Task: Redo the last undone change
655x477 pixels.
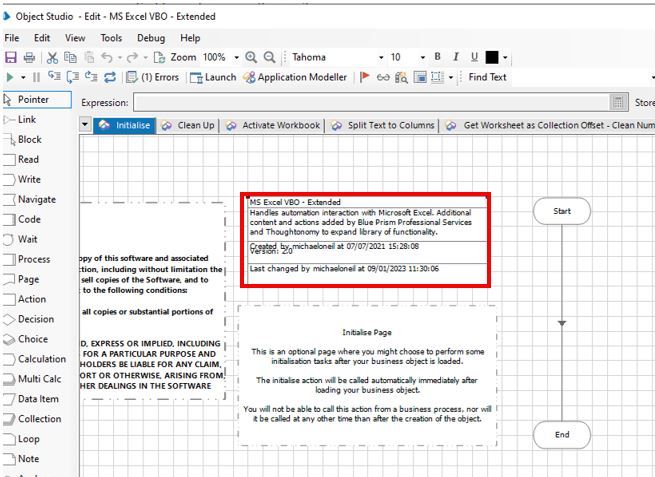Action: [132, 57]
